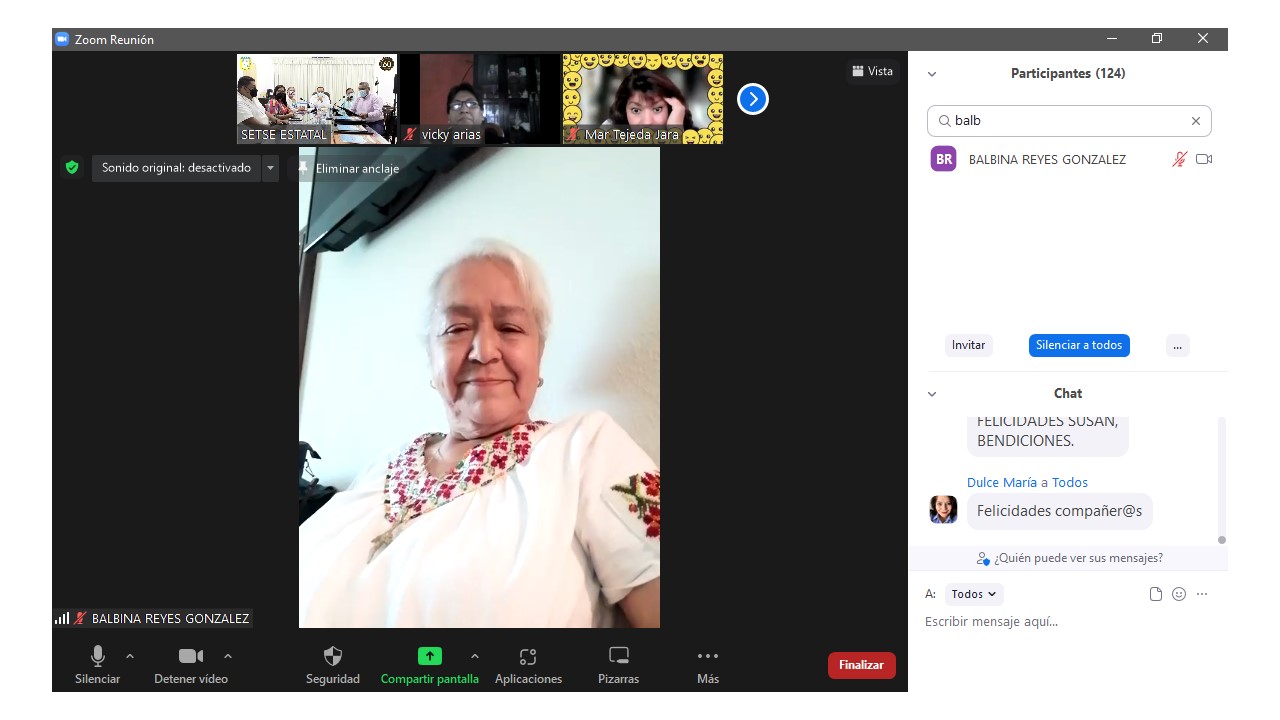Open the Más options menu
Viewport: 1280px width, 720px height.
pyautogui.click(x=708, y=665)
